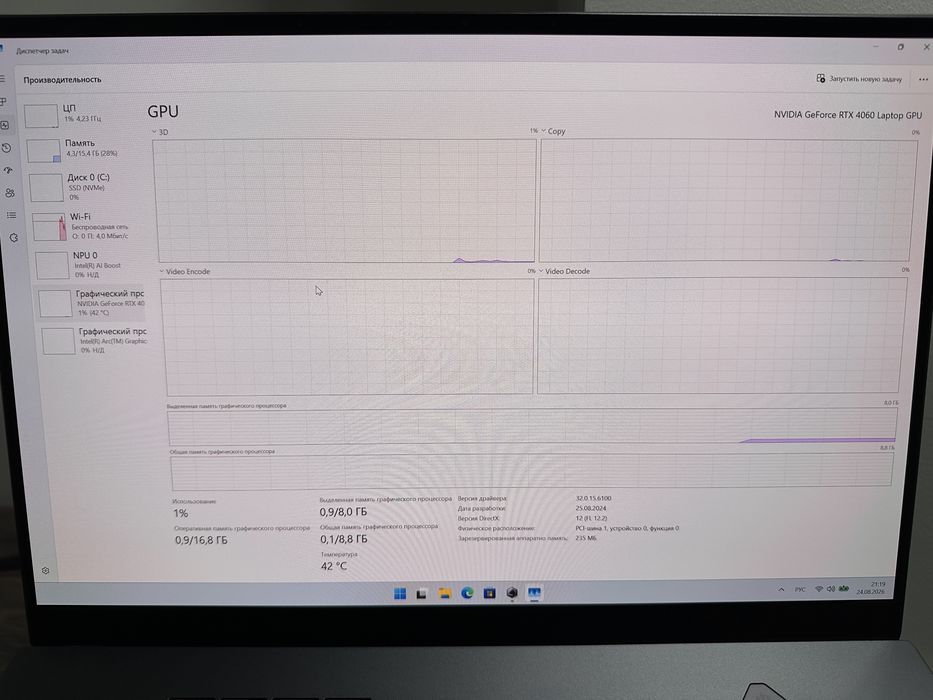933x700 pixels.
Task: Click the GPU heading text
Action: click(162, 111)
